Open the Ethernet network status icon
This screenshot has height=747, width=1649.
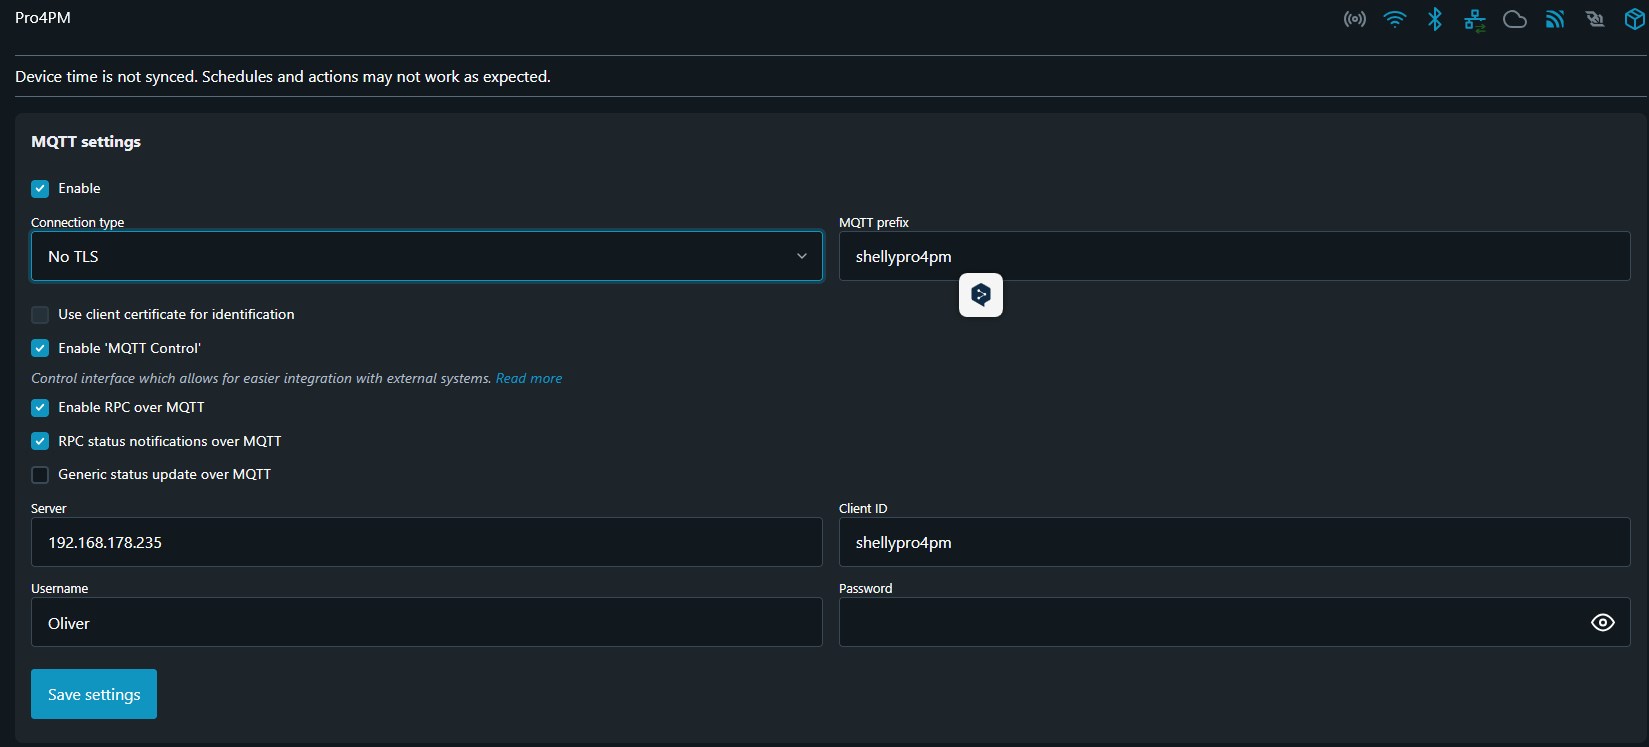1474,19
